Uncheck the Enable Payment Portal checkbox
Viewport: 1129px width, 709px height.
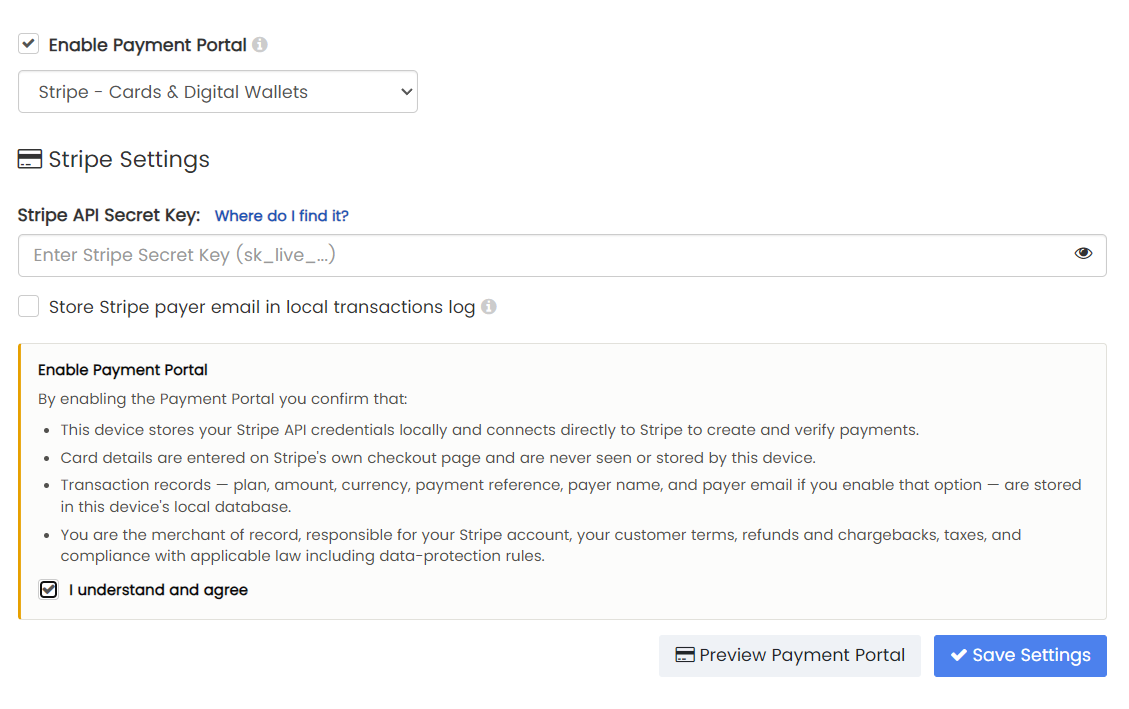tap(29, 44)
